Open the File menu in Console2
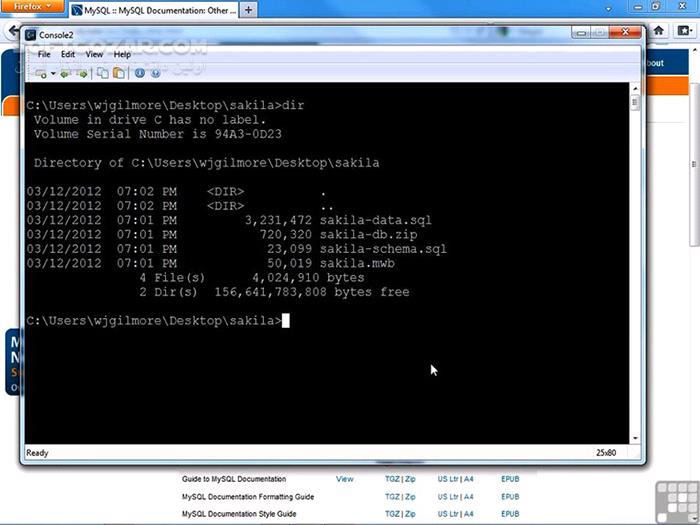The width and height of the screenshot is (700, 525). pyautogui.click(x=44, y=54)
